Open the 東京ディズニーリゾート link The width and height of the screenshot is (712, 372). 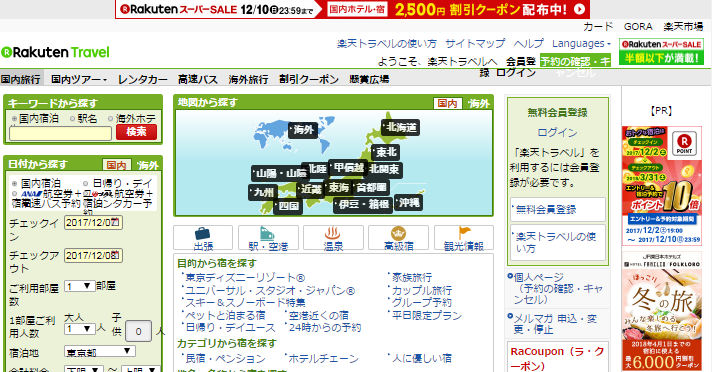(245, 278)
